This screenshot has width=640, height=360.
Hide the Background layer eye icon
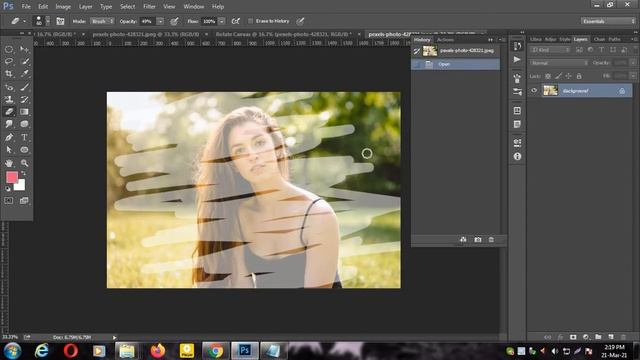tap(534, 91)
